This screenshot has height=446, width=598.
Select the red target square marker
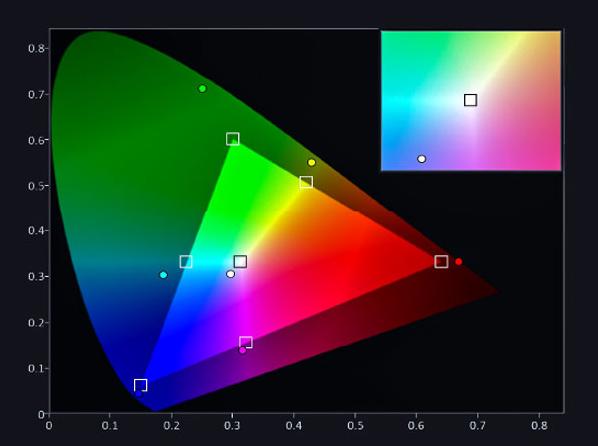point(441,262)
